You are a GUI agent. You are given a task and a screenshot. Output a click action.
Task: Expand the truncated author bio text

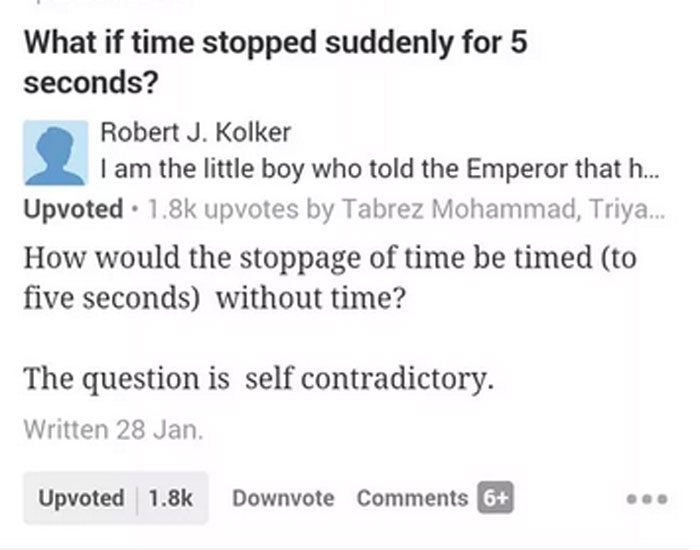[379, 169]
